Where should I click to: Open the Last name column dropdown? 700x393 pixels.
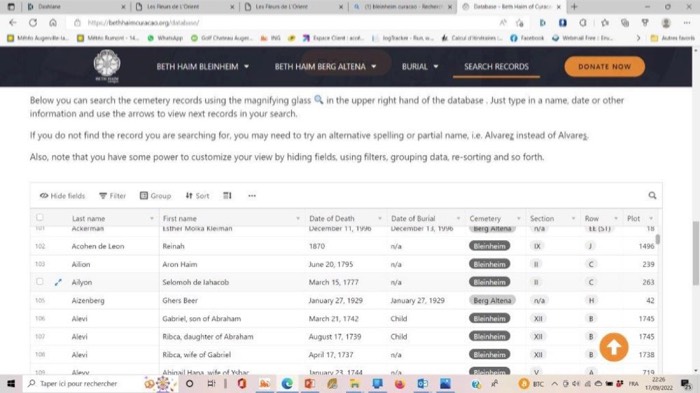(x=152, y=218)
